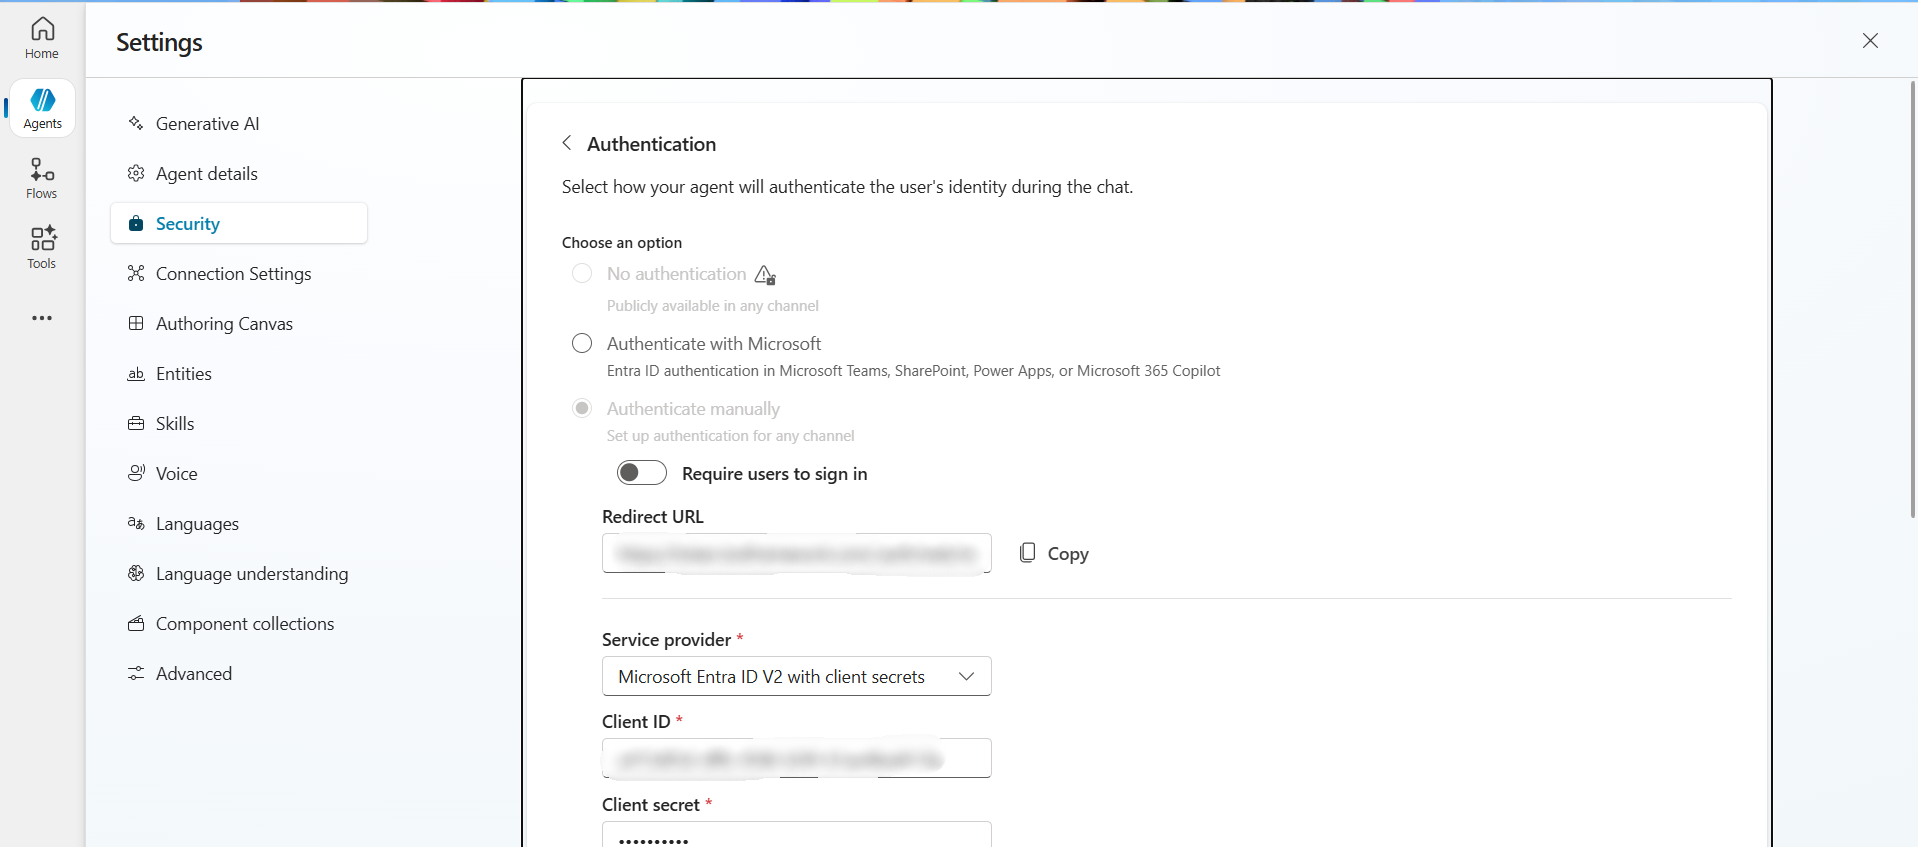Open Component collections settings
This screenshot has width=1918, height=847.
pyautogui.click(x=239, y=623)
